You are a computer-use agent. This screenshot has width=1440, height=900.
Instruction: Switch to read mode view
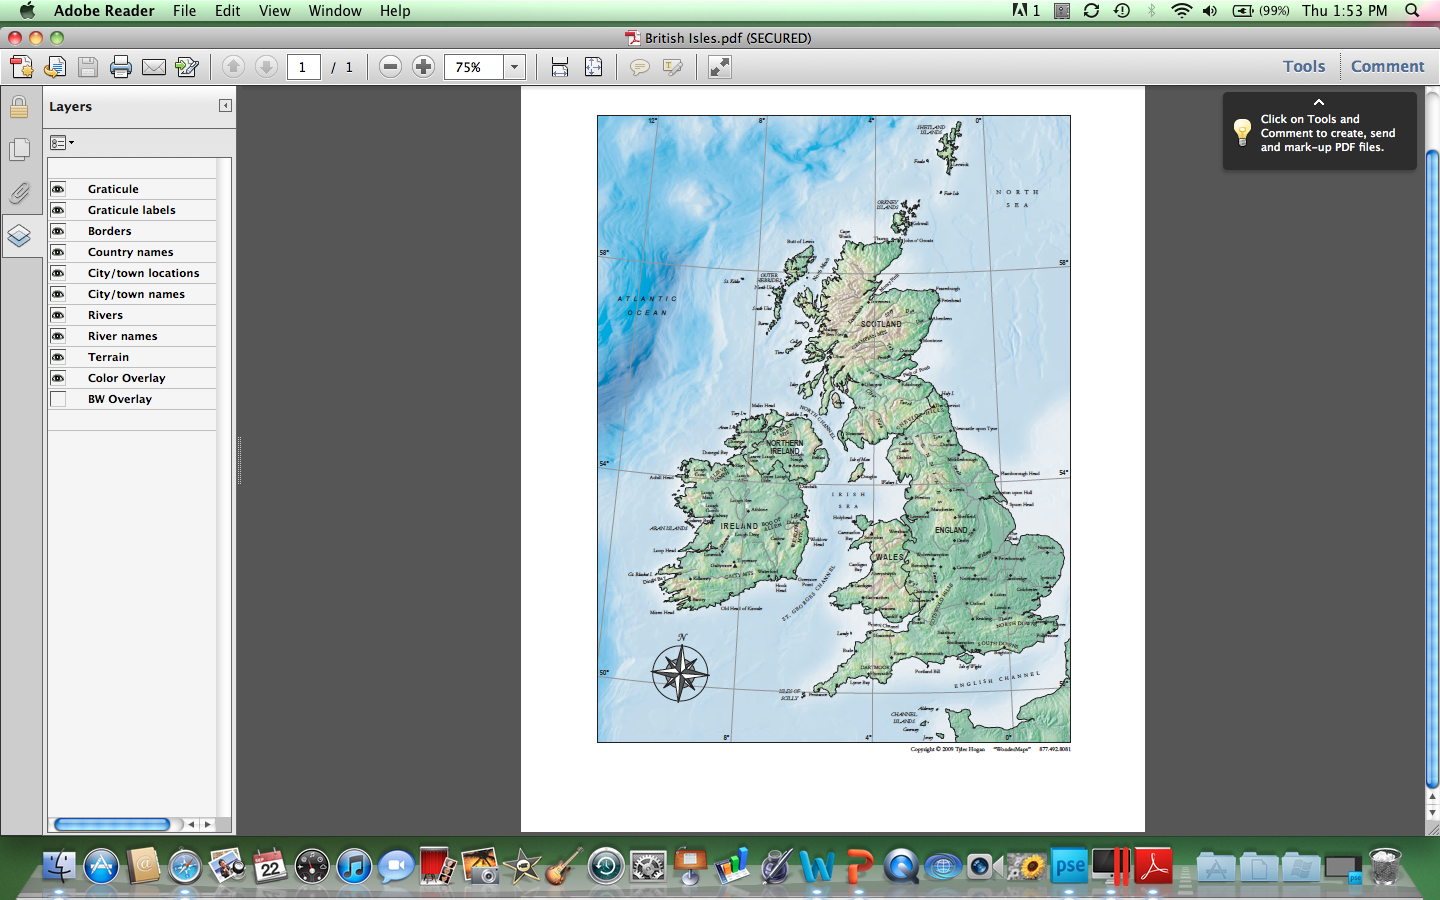(x=720, y=67)
